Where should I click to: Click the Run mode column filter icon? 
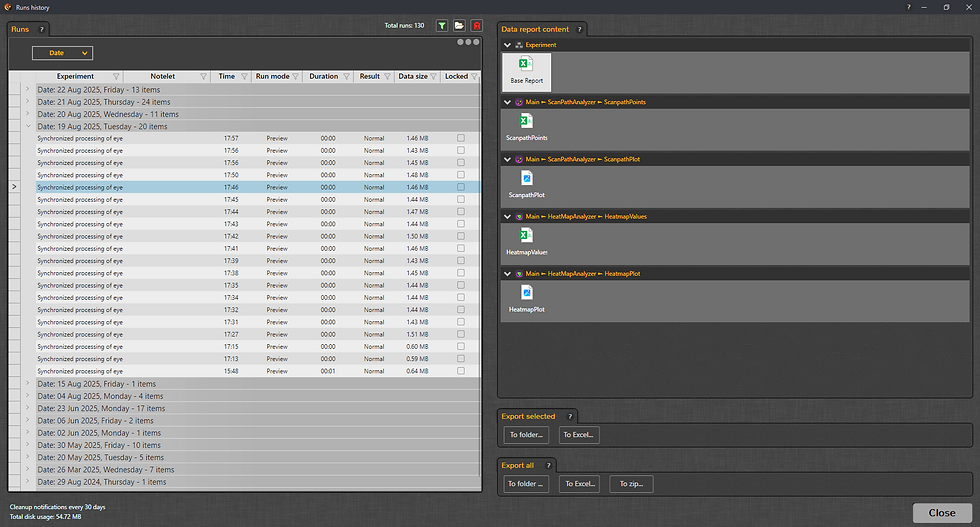click(x=296, y=77)
